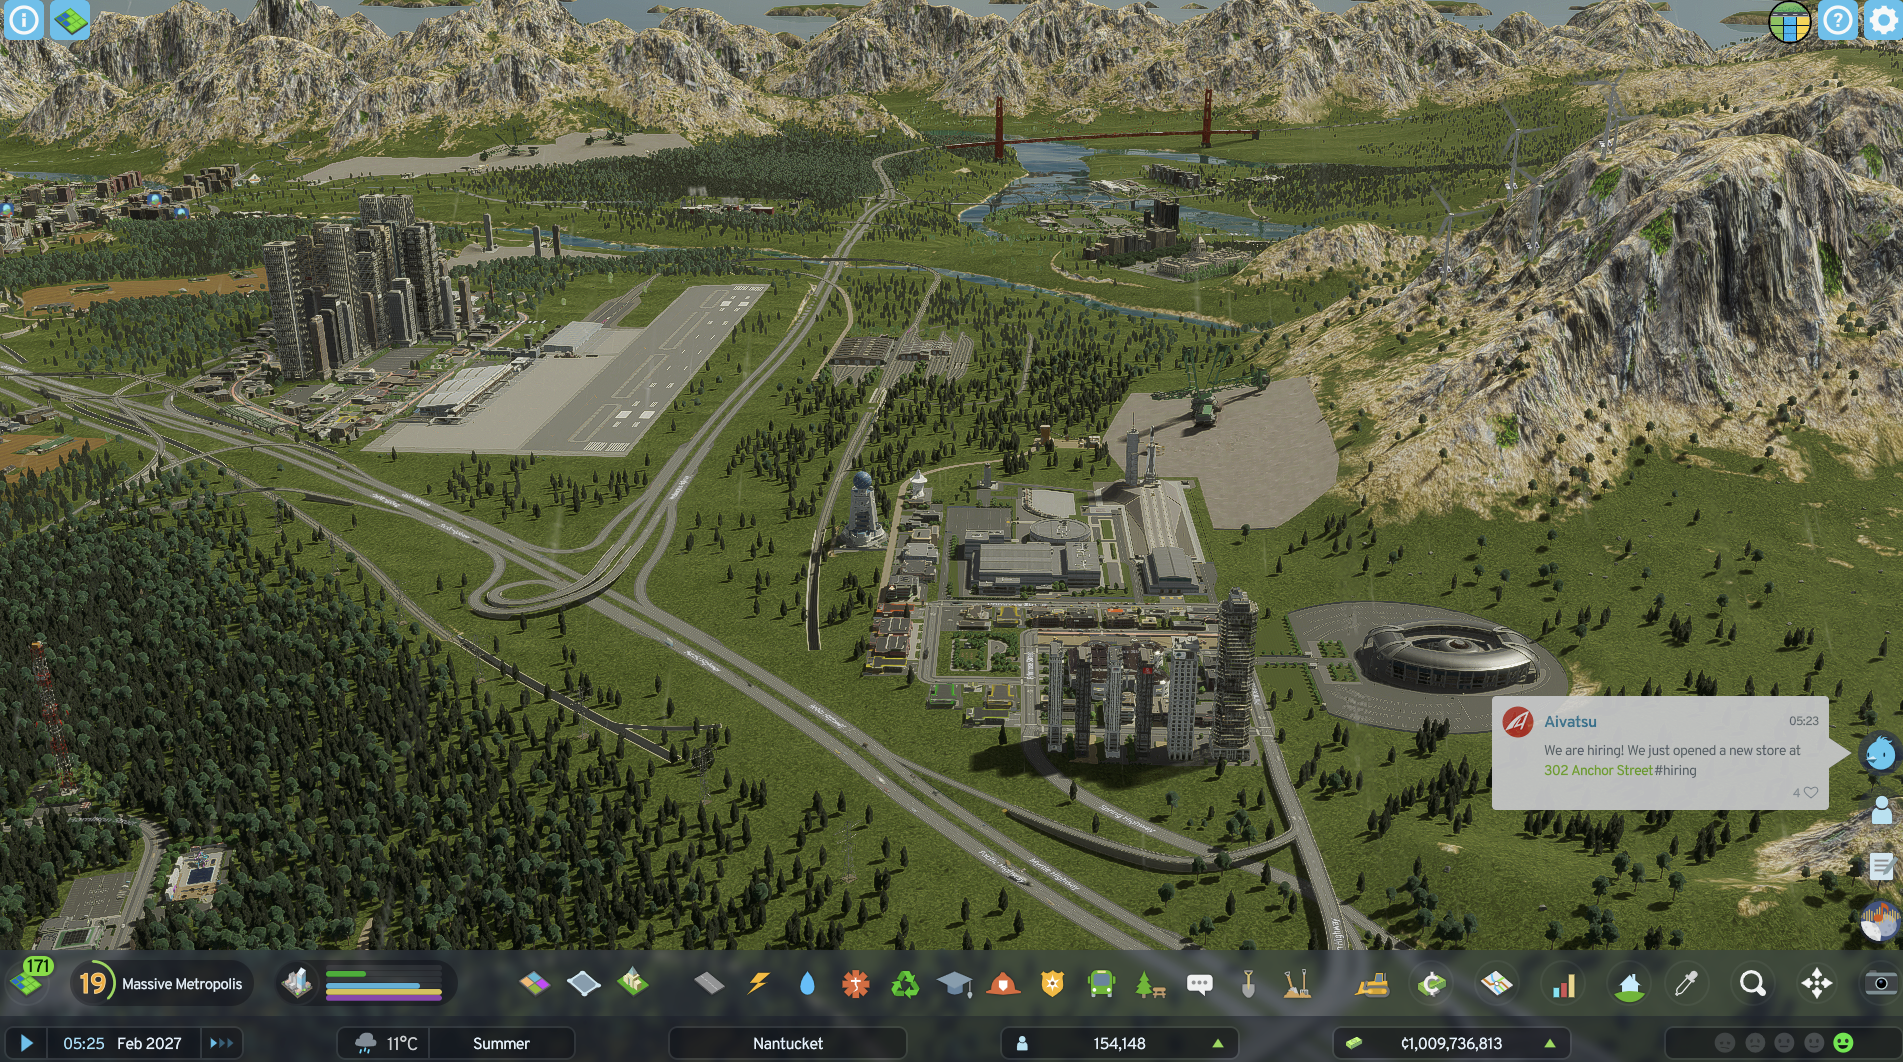This screenshot has width=1903, height=1062.
Task: Click the magnifying glass search tool
Action: [x=1752, y=984]
